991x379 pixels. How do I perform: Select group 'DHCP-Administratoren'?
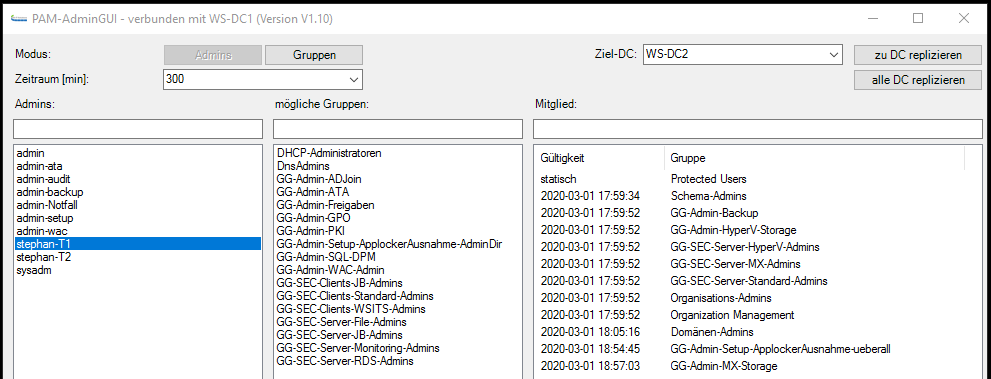pos(398,153)
